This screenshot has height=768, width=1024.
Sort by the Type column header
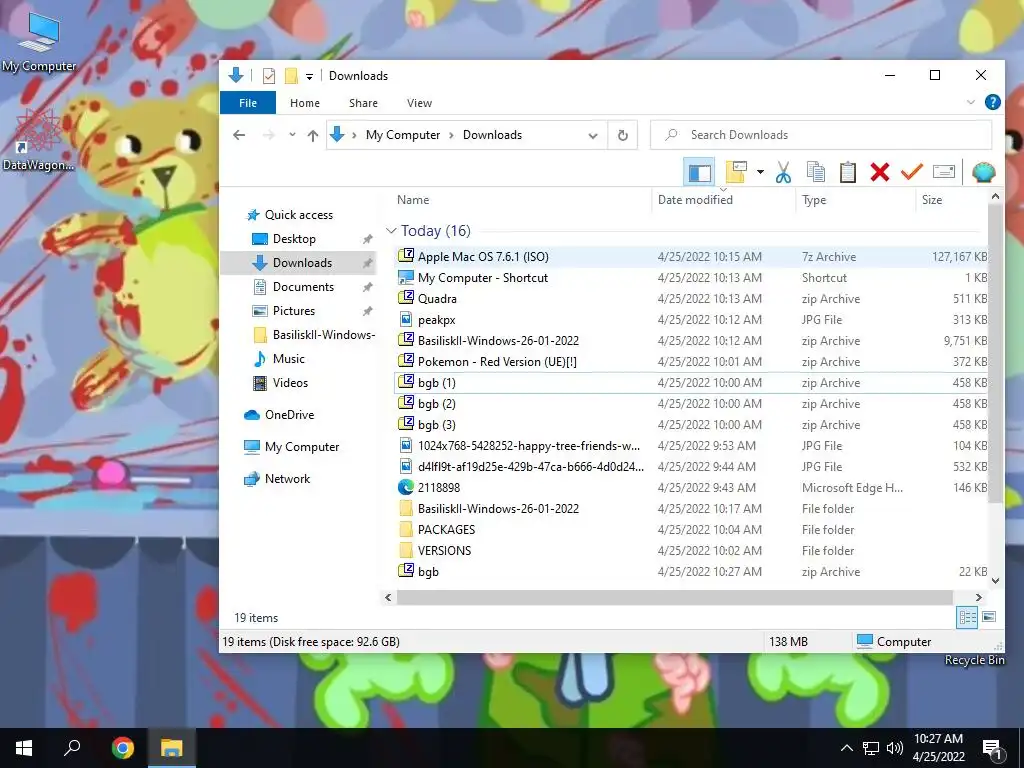pos(814,200)
